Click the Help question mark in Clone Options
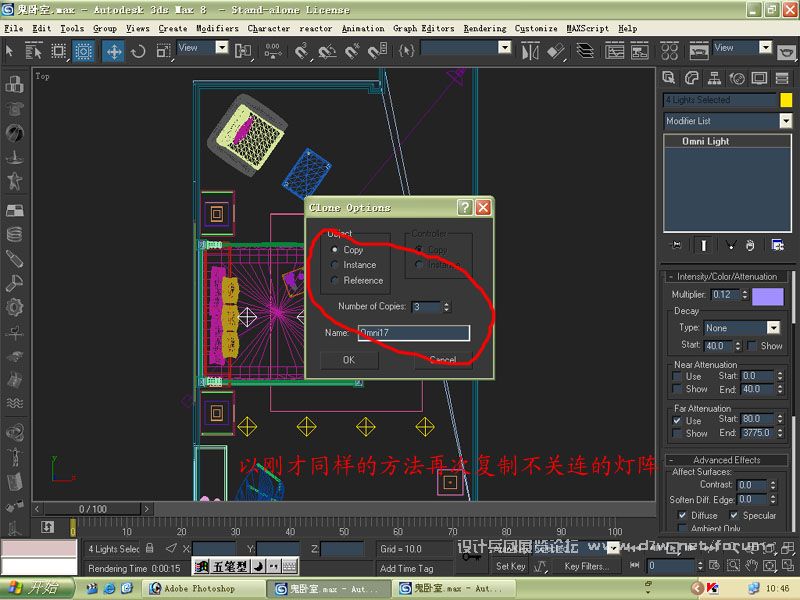 (465, 207)
